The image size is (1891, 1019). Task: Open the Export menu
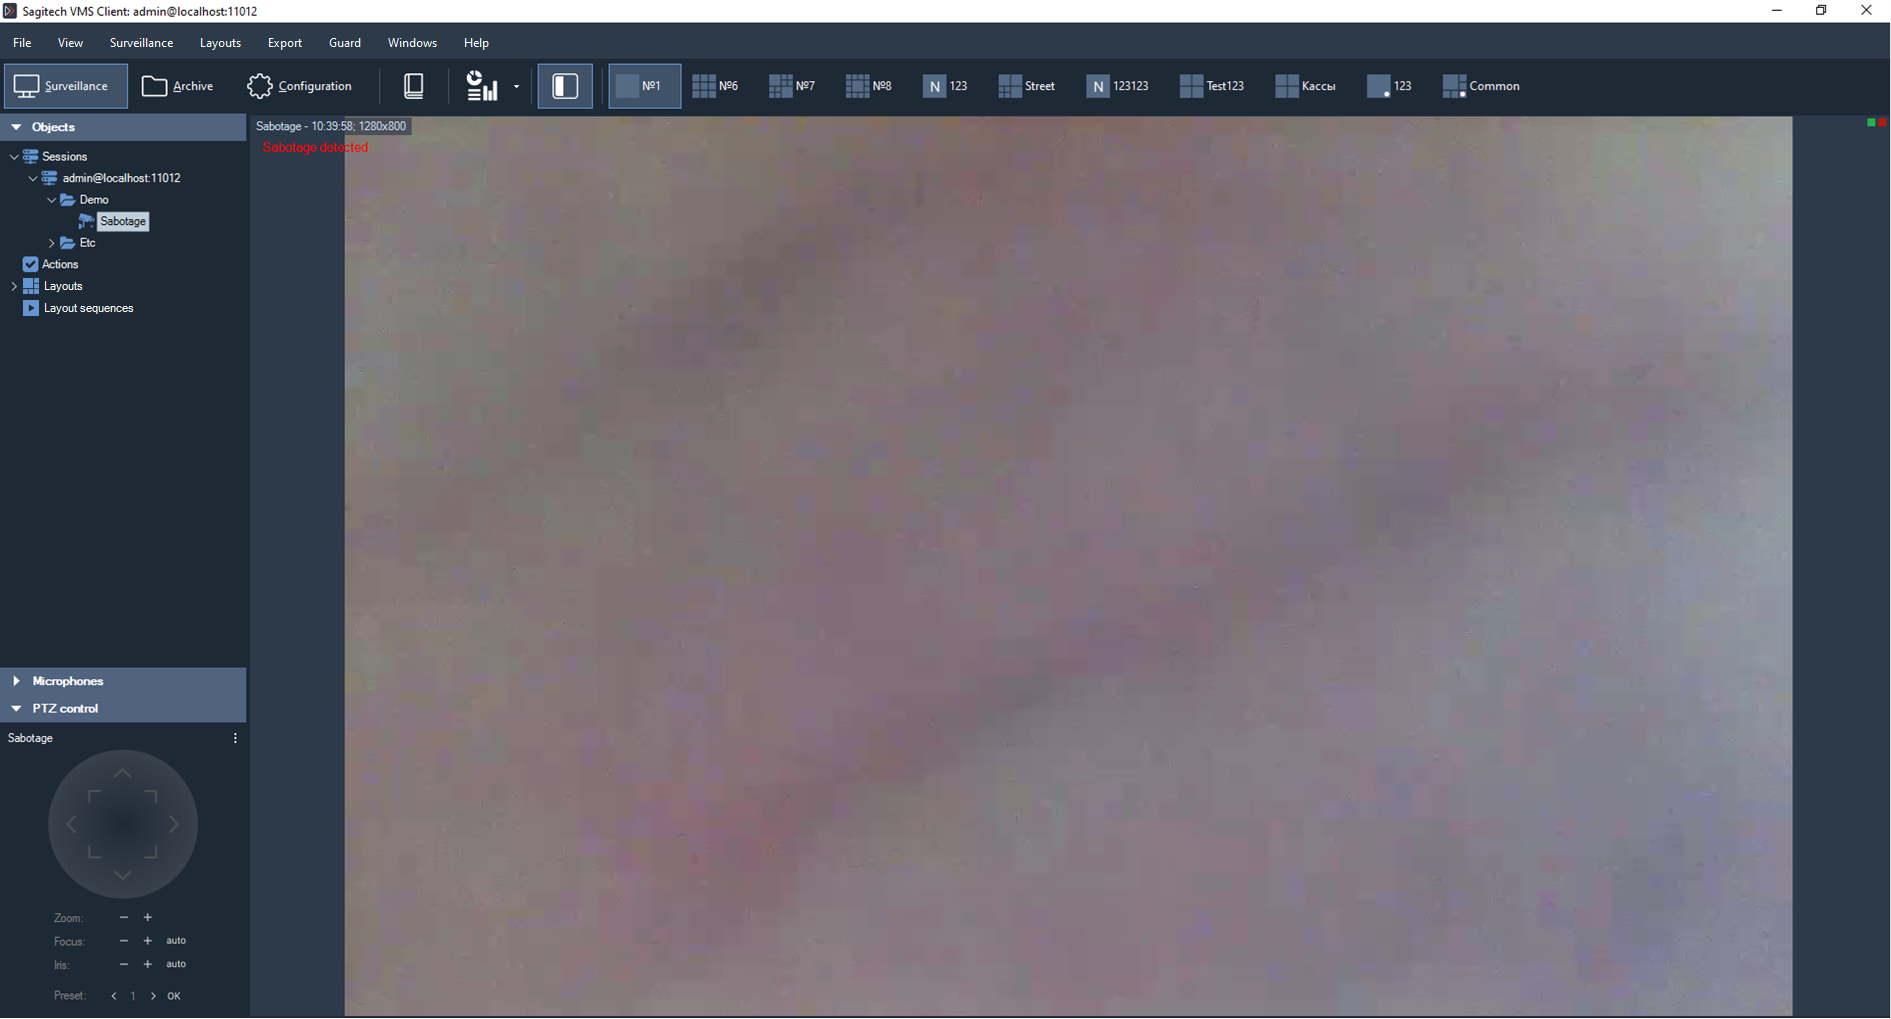coord(284,43)
